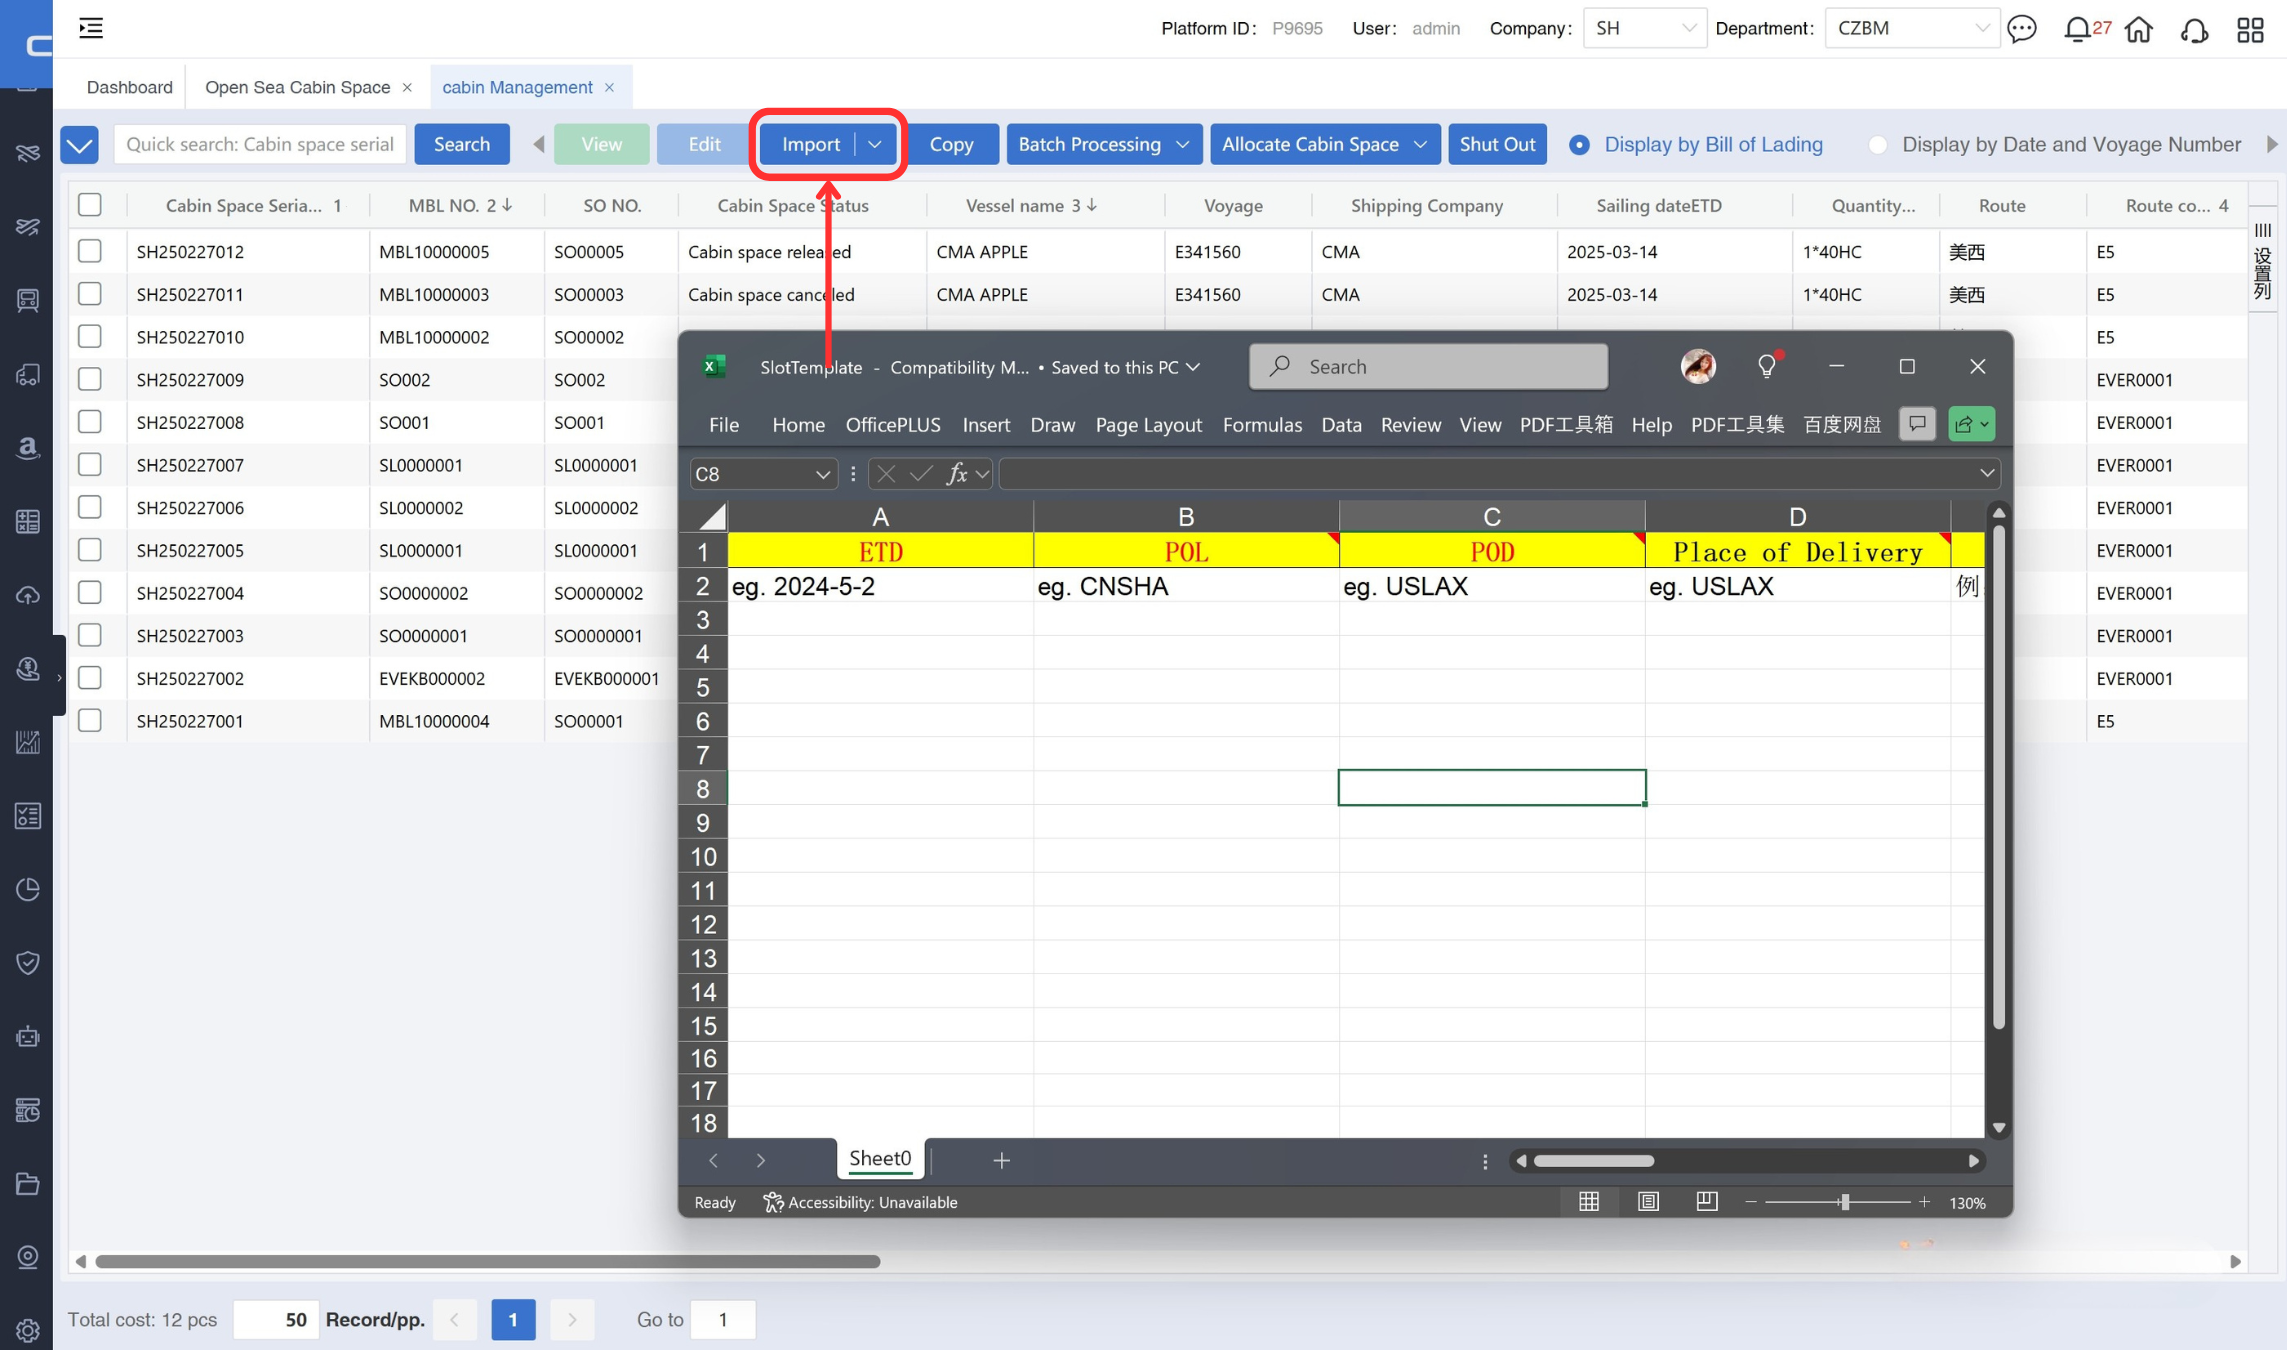The width and height of the screenshot is (2287, 1350).
Task: Focus the quick search cabin space field
Action: (260, 144)
